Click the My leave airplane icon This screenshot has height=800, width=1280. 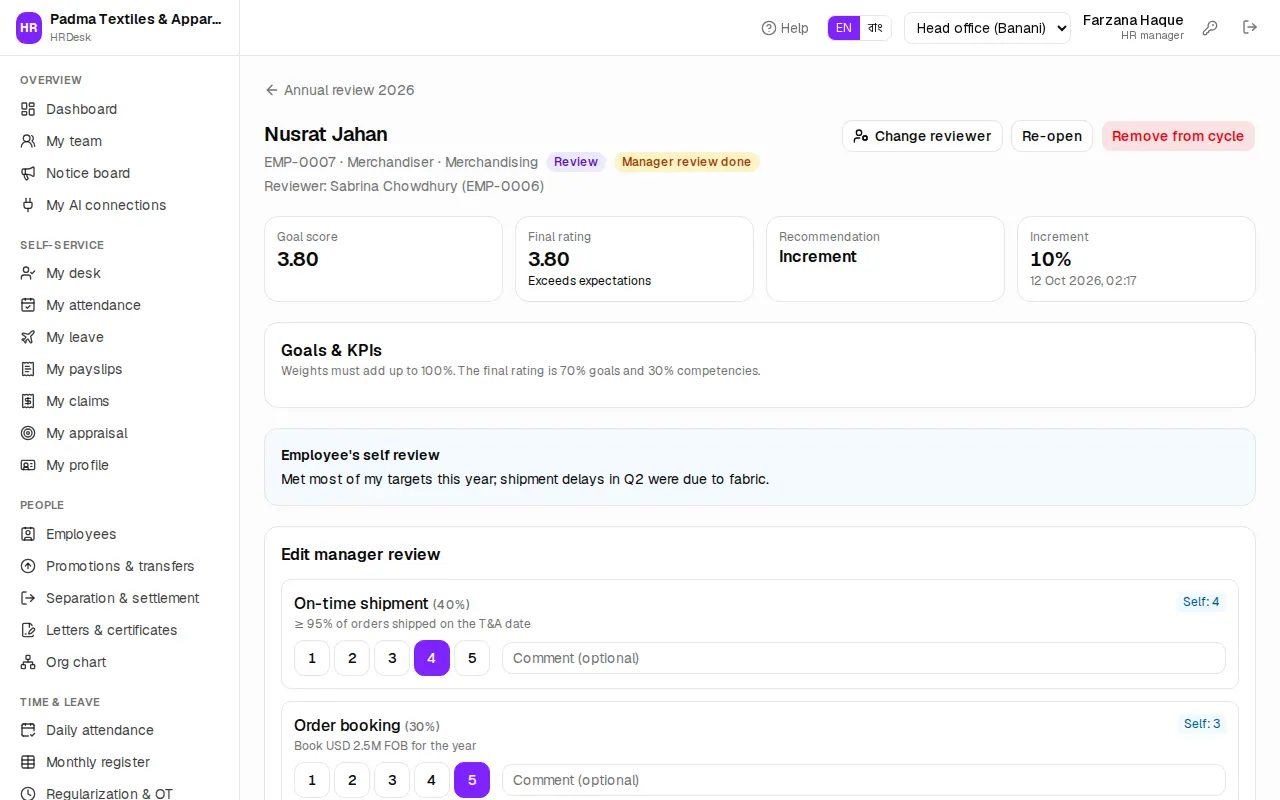tap(28, 337)
